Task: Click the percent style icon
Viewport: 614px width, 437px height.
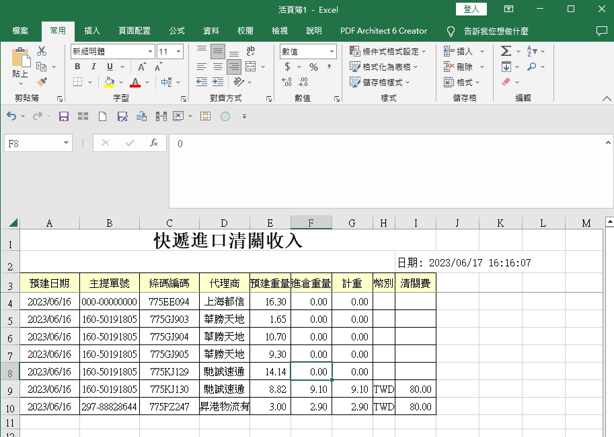Action: (313, 67)
